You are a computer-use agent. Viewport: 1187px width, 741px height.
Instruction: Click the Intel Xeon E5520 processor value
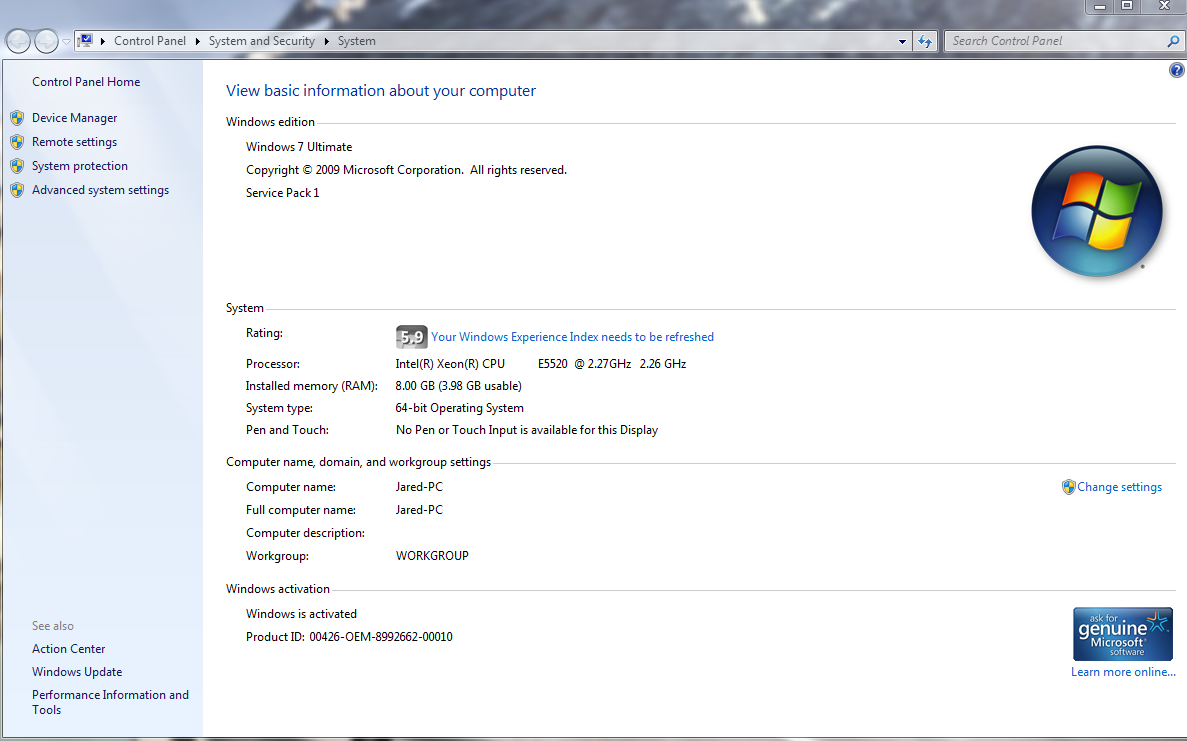click(x=541, y=364)
